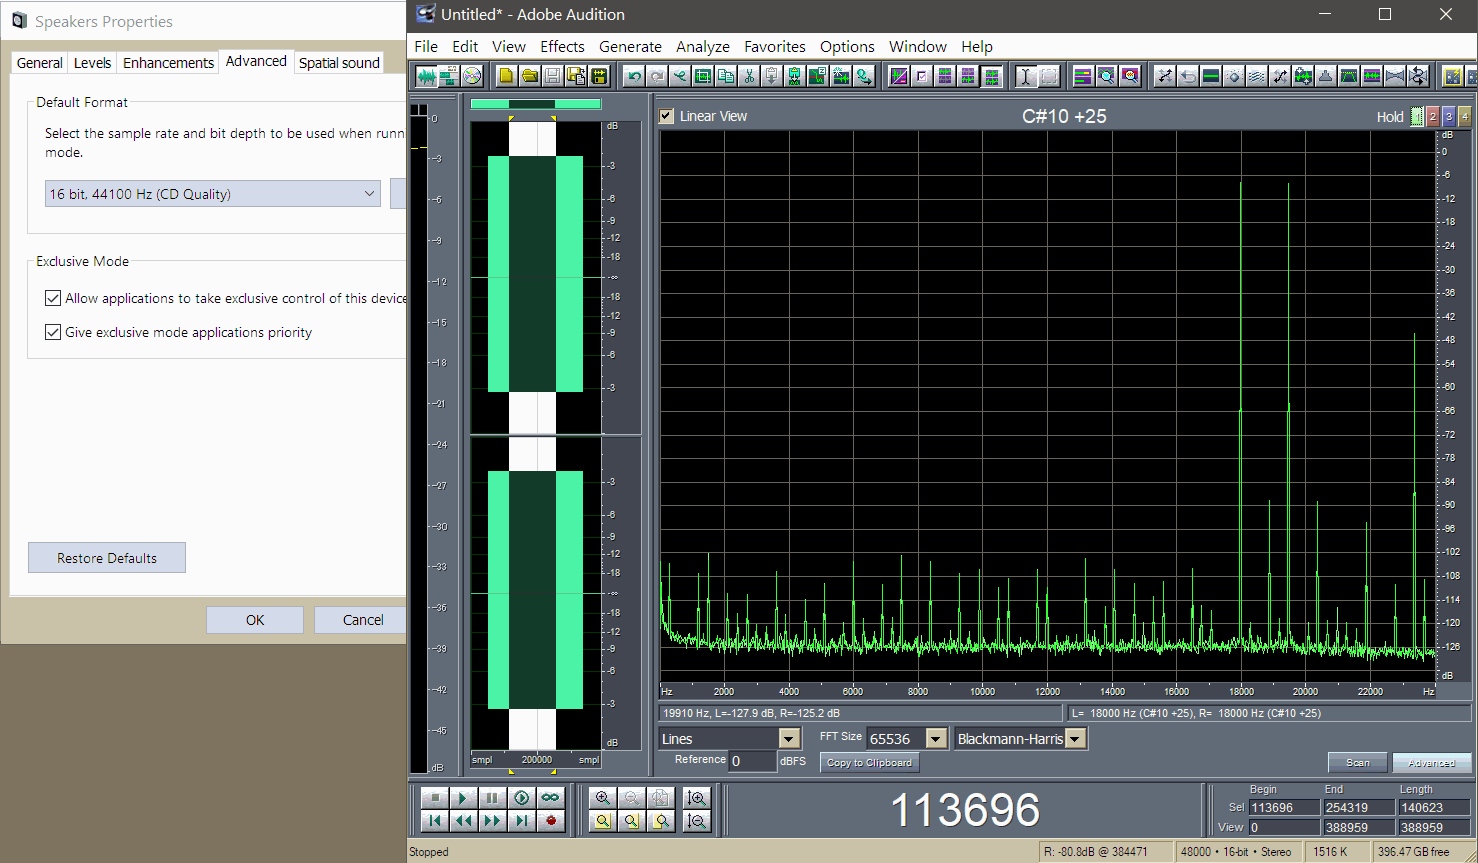Select the time selection I-beam tool
Image resolution: width=1478 pixels, height=863 pixels.
(1024, 76)
